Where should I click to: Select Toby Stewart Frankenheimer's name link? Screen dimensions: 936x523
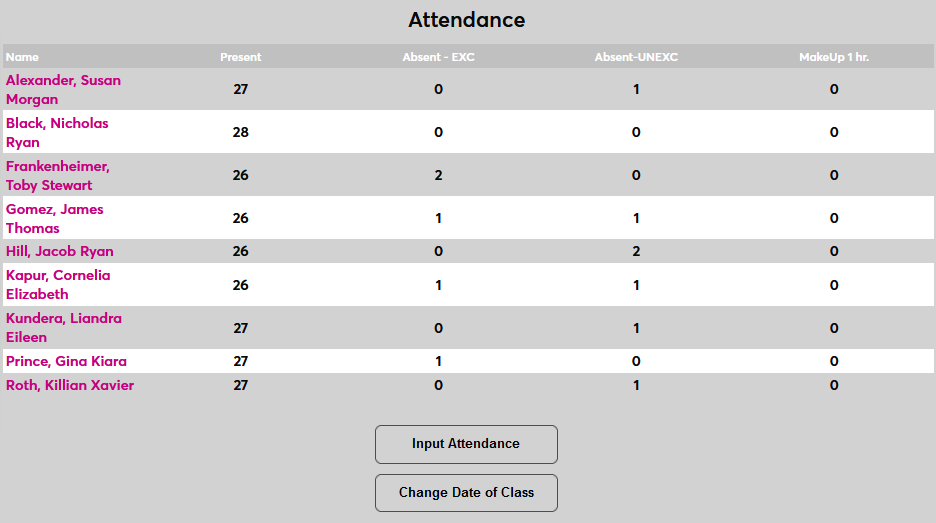(58, 176)
